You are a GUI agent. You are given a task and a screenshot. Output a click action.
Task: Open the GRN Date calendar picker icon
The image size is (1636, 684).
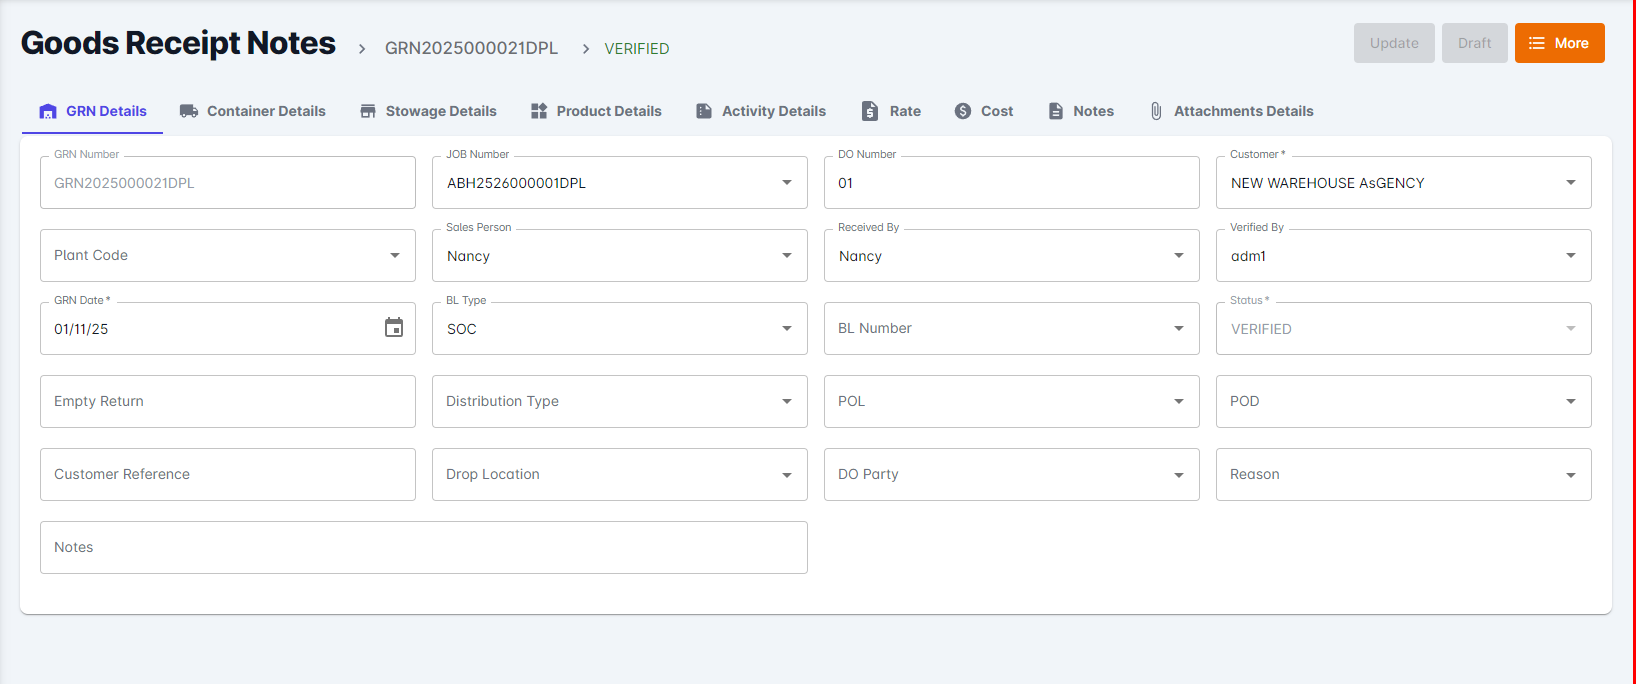tap(394, 328)
